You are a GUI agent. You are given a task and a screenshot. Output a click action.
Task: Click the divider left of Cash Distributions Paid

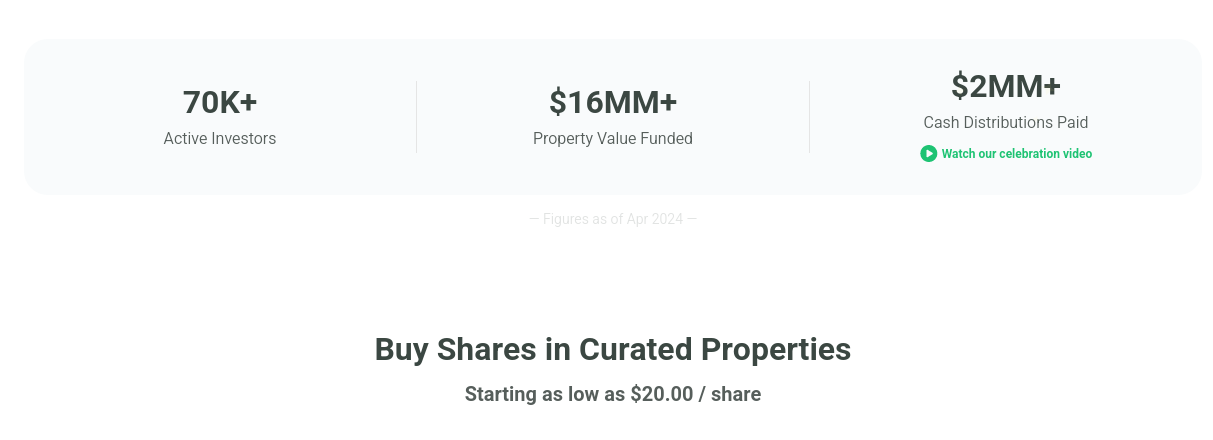tap(809, 117)
